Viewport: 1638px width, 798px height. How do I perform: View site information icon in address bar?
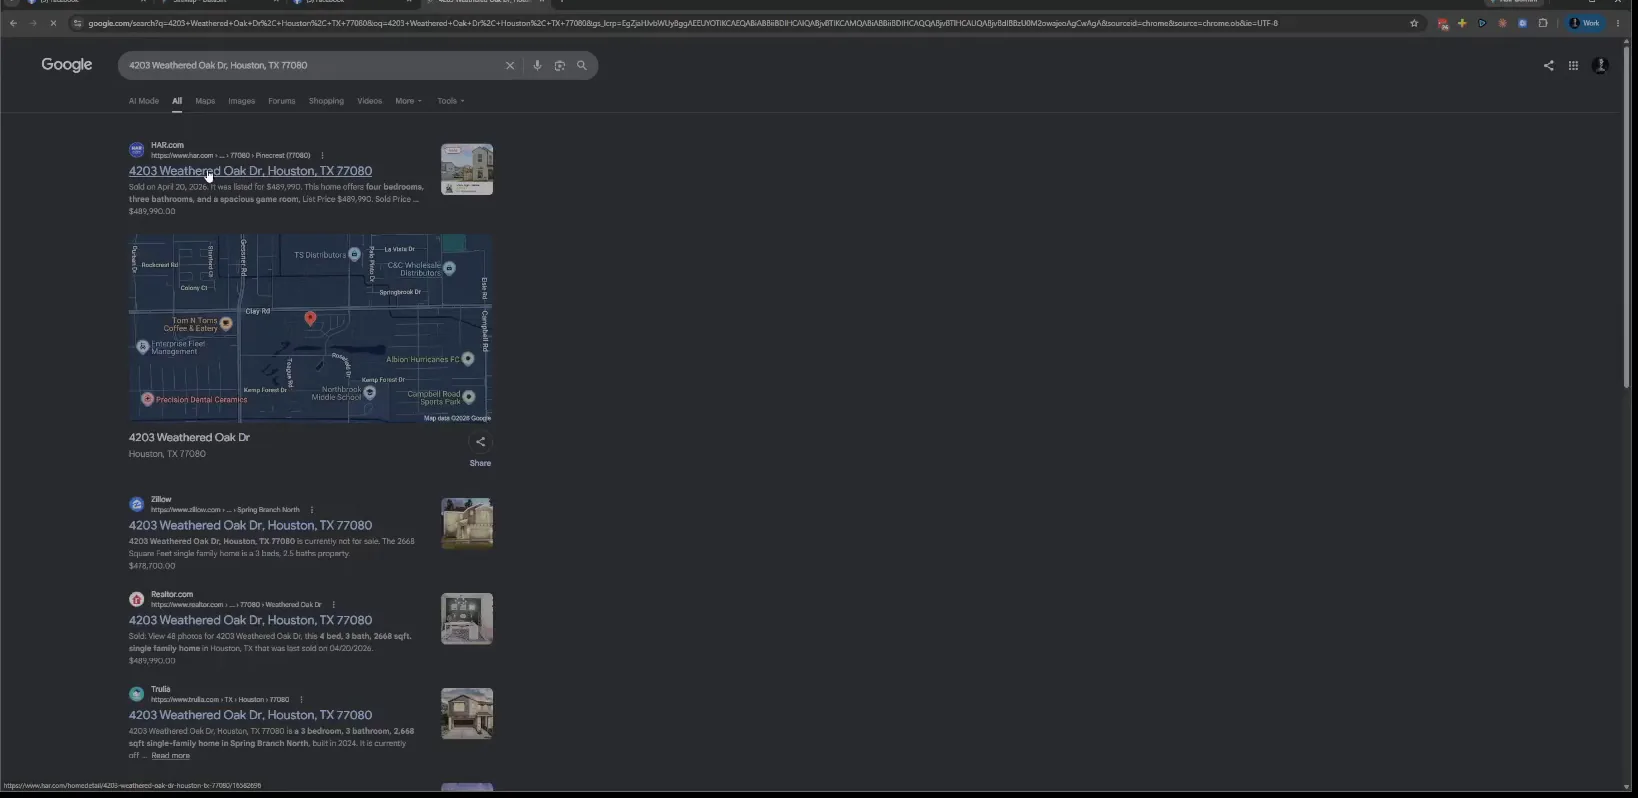[x=78, y=23]
